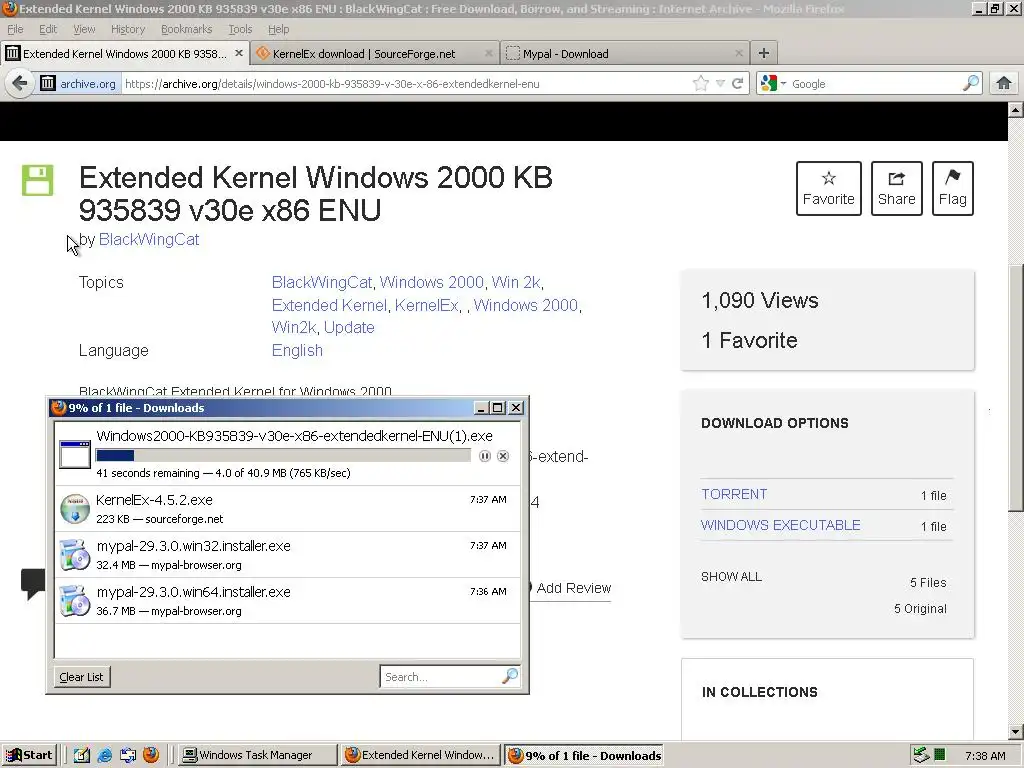This screenshot has height=768, width=1024.
Task: Click the search magnifier in Google box
Action: click(x=971, y=83)
